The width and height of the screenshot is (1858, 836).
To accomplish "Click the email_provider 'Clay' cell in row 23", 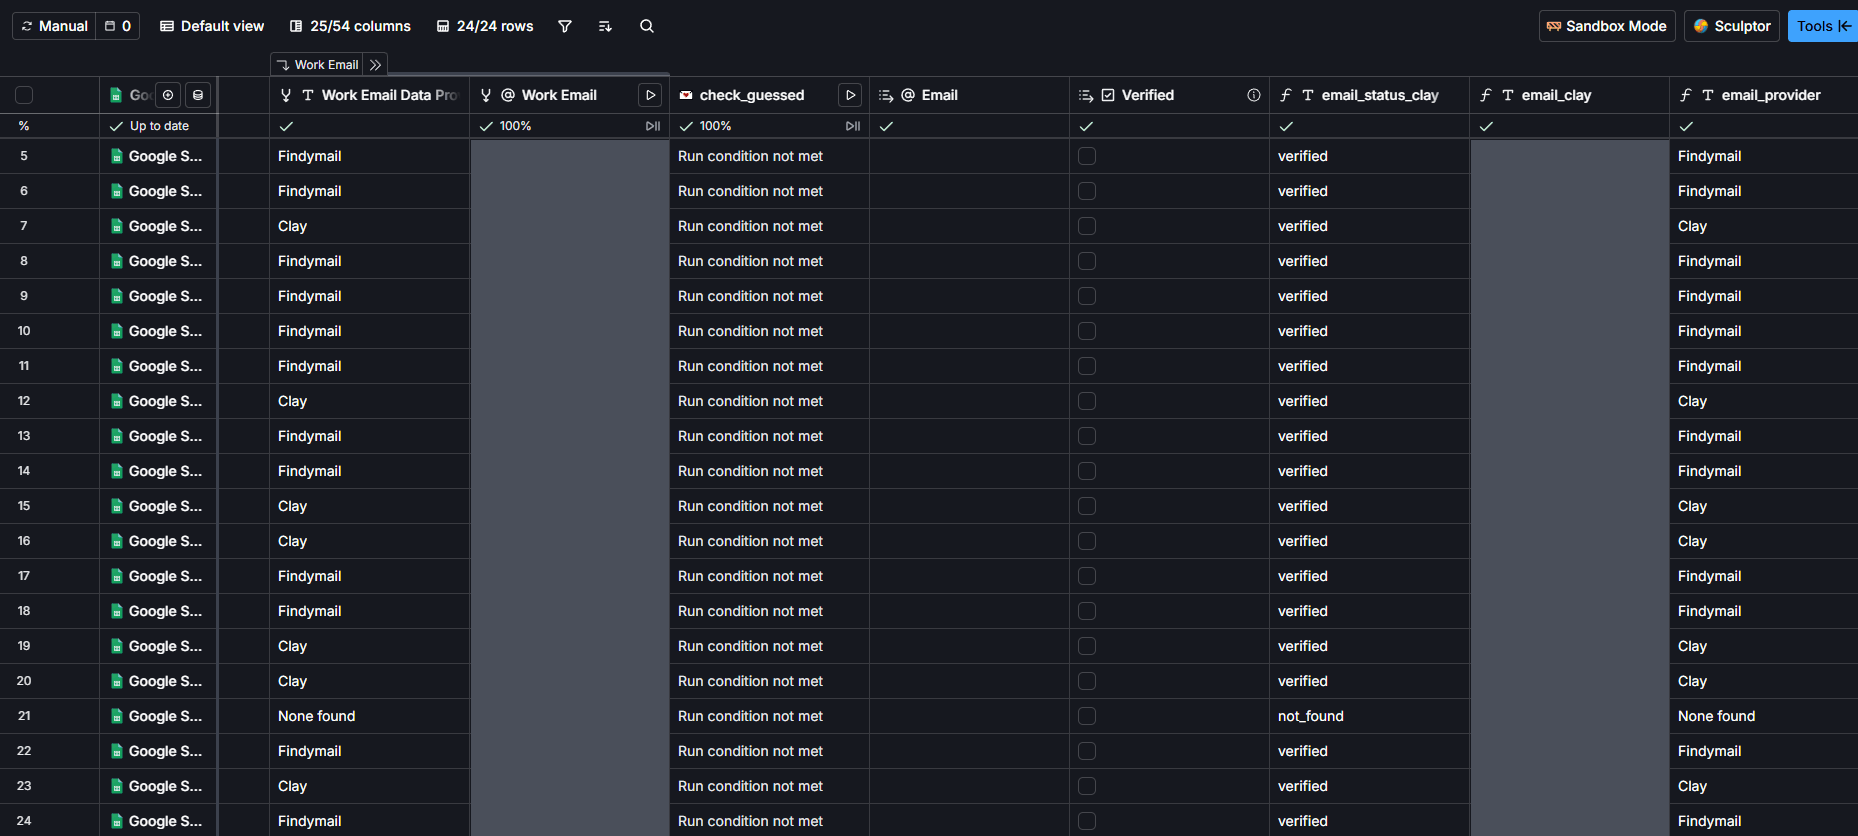I will (1764, 786).
